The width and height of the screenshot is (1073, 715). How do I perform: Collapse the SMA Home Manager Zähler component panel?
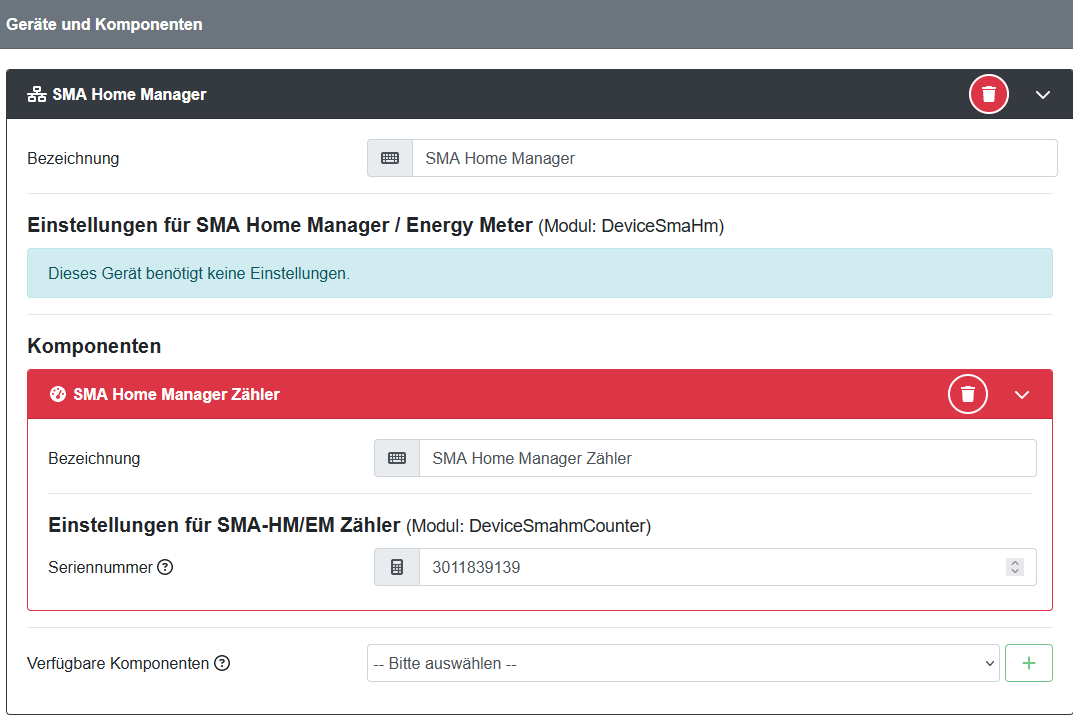pyautogui.click(x=1022, y=395)
